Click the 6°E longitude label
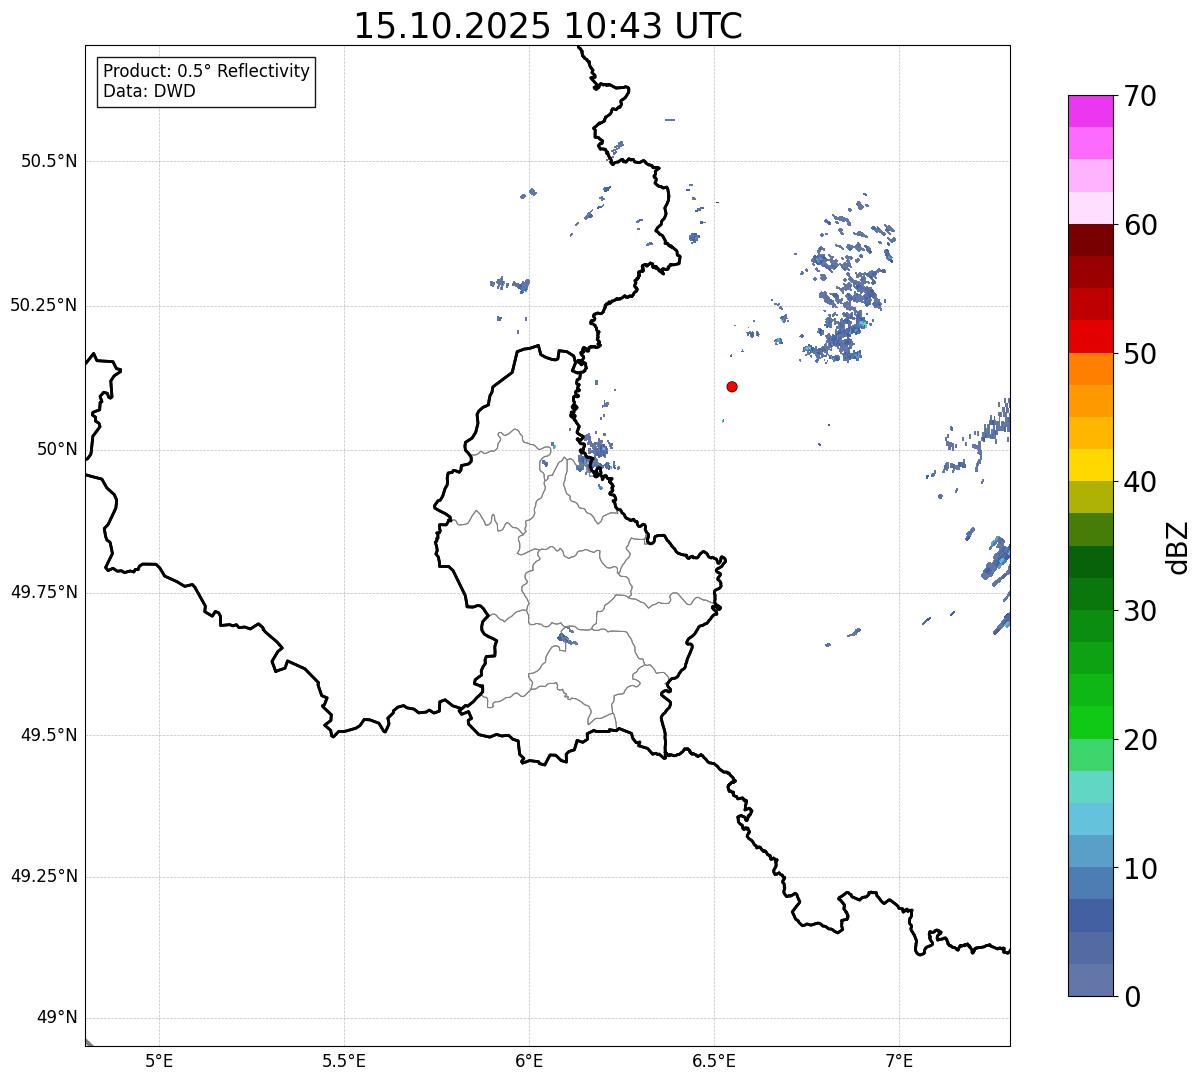Viewport: 1202px width, 1081px height. pos(529,1060)
